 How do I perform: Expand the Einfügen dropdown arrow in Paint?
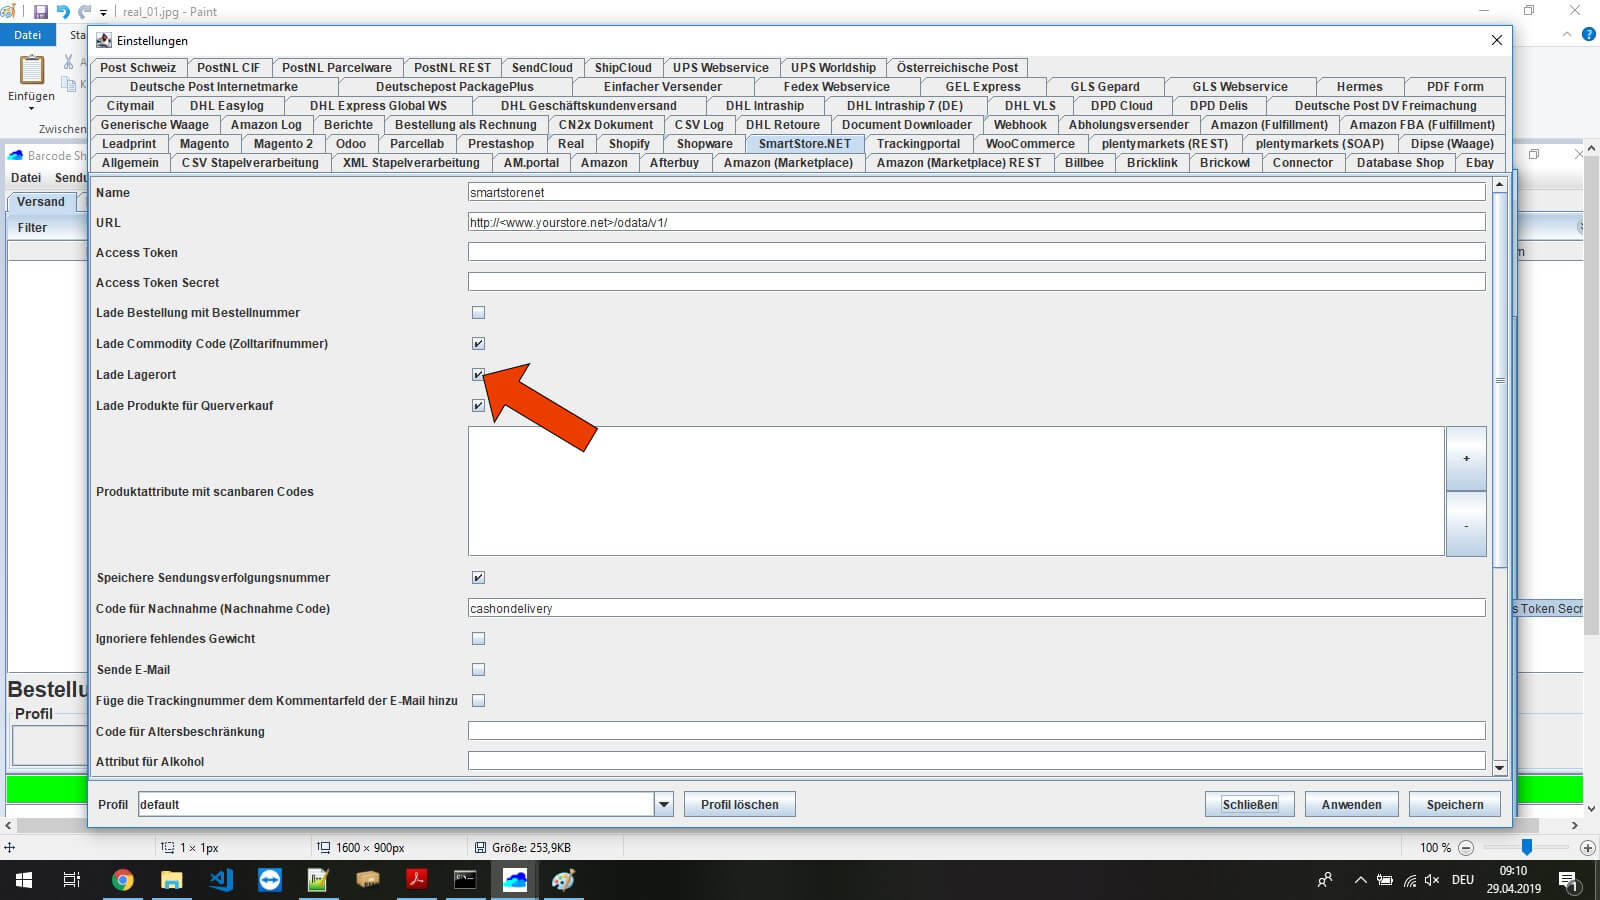coord(32,108)
